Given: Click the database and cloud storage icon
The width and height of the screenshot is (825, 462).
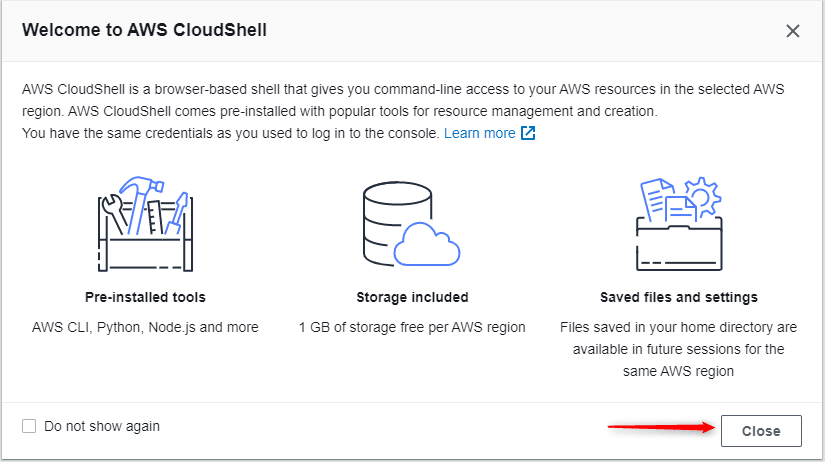Looking at the screenshot, I should (x=411, y=224).
